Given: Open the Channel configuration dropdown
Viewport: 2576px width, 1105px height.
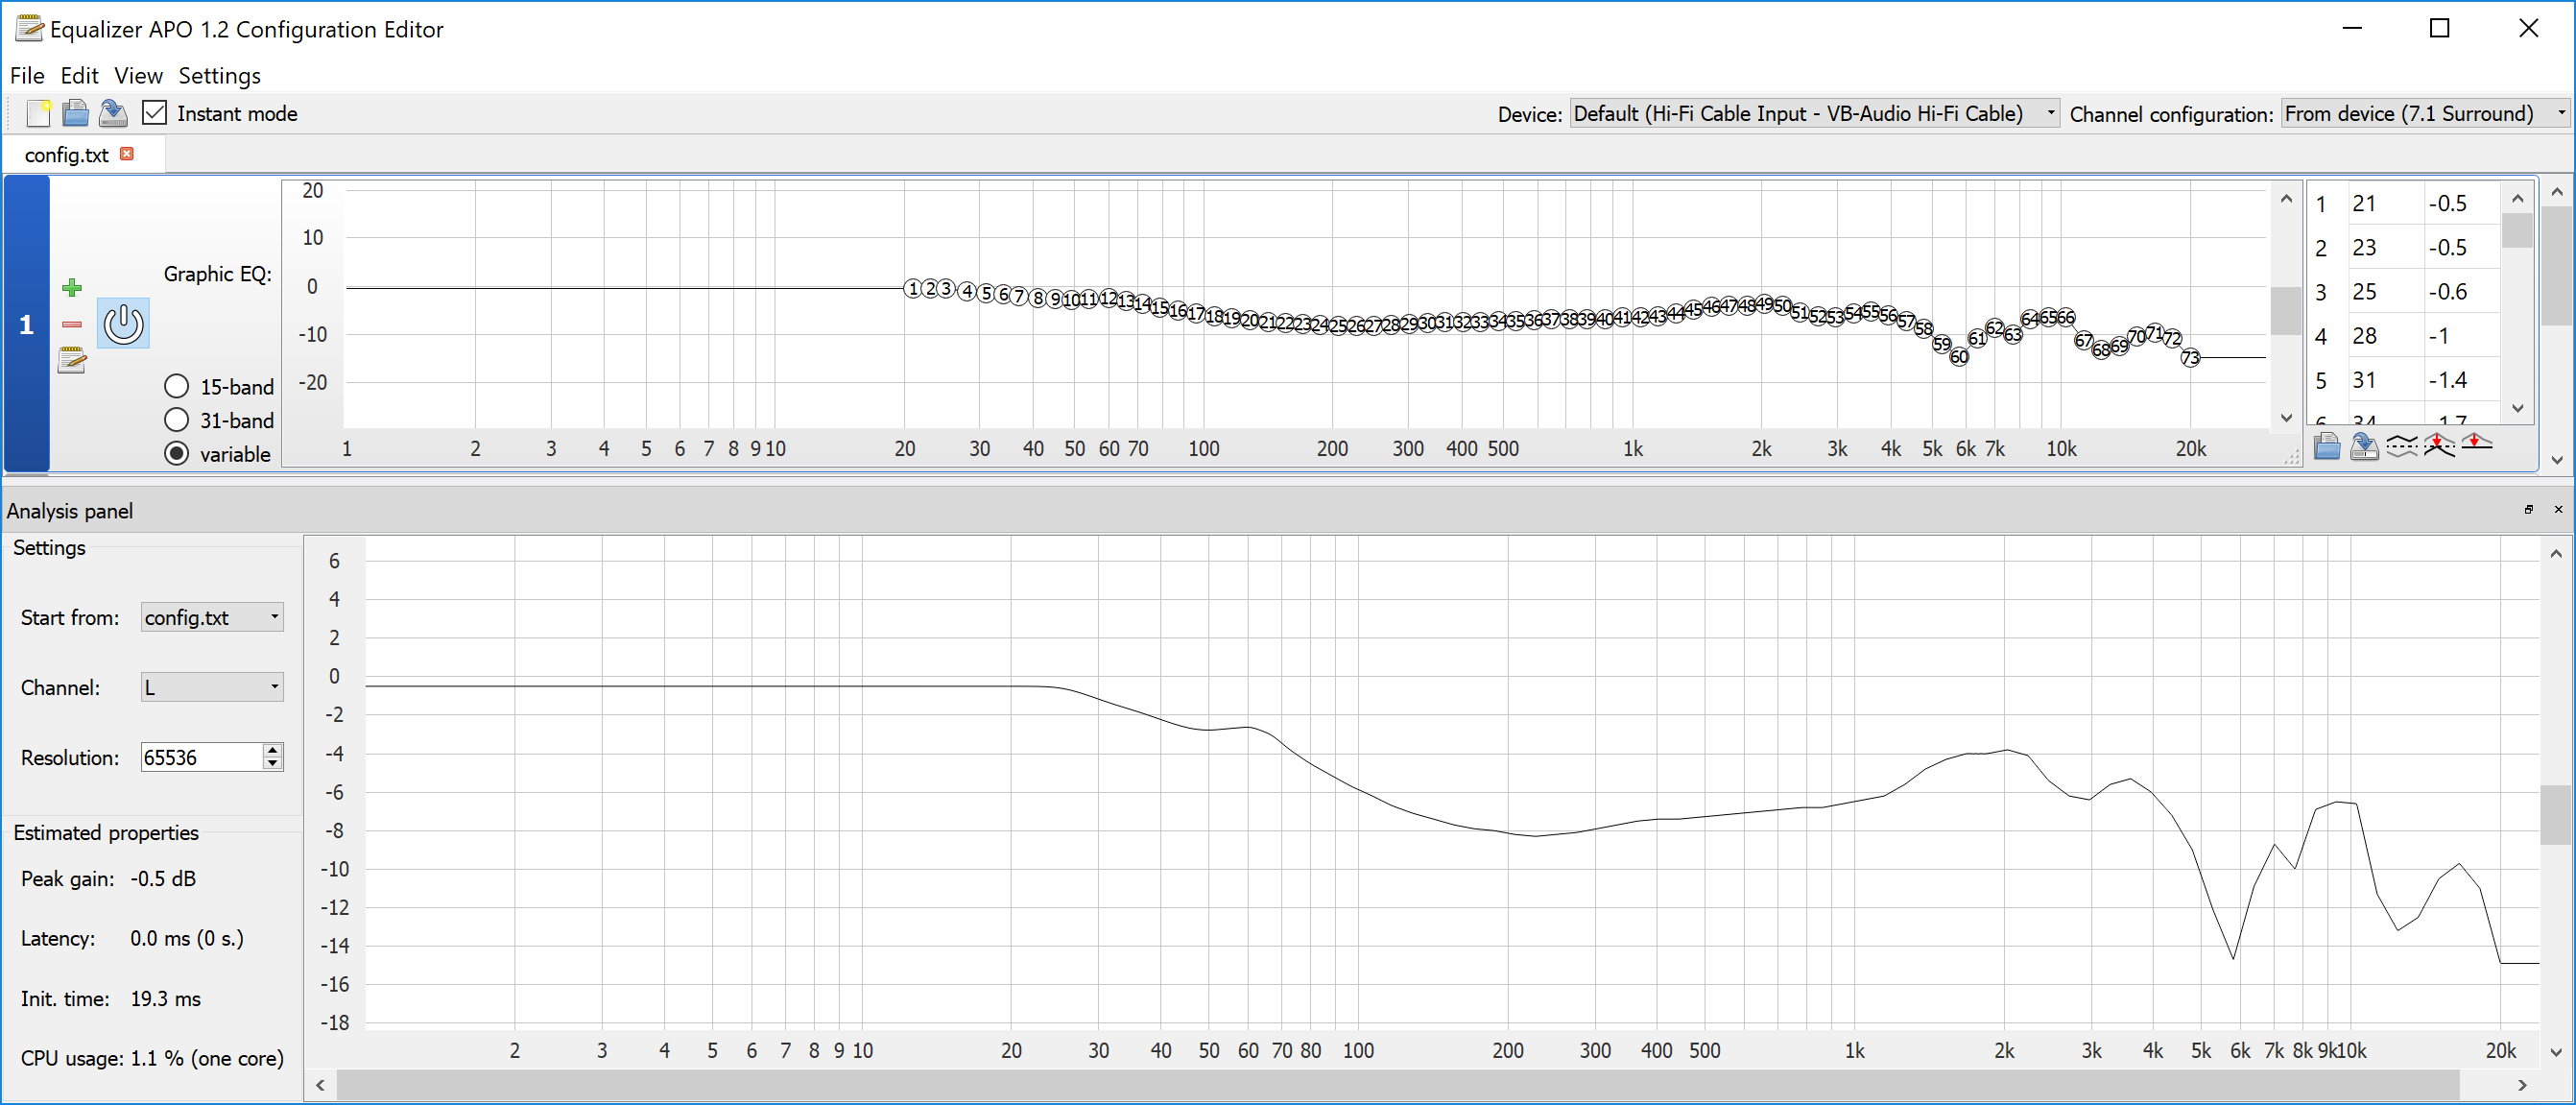Looking at the screenshot, I should click(2423, 114).
